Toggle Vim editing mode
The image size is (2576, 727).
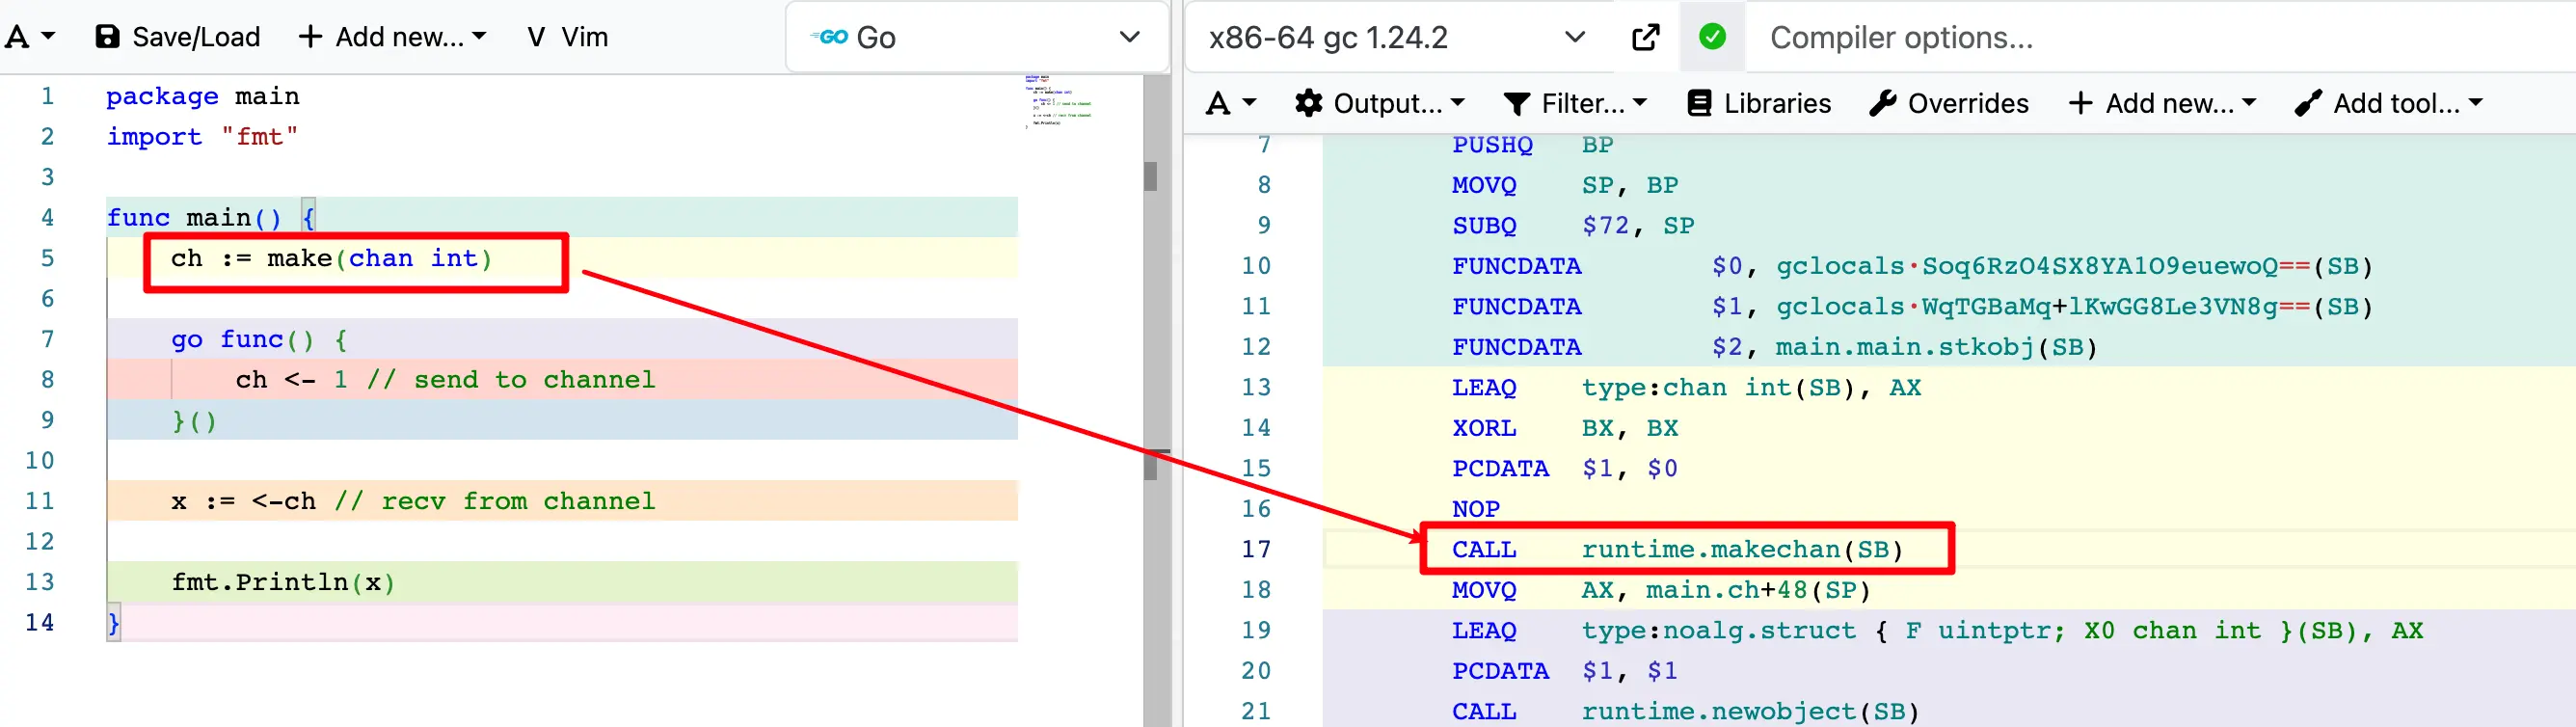[x=567, y=37]
